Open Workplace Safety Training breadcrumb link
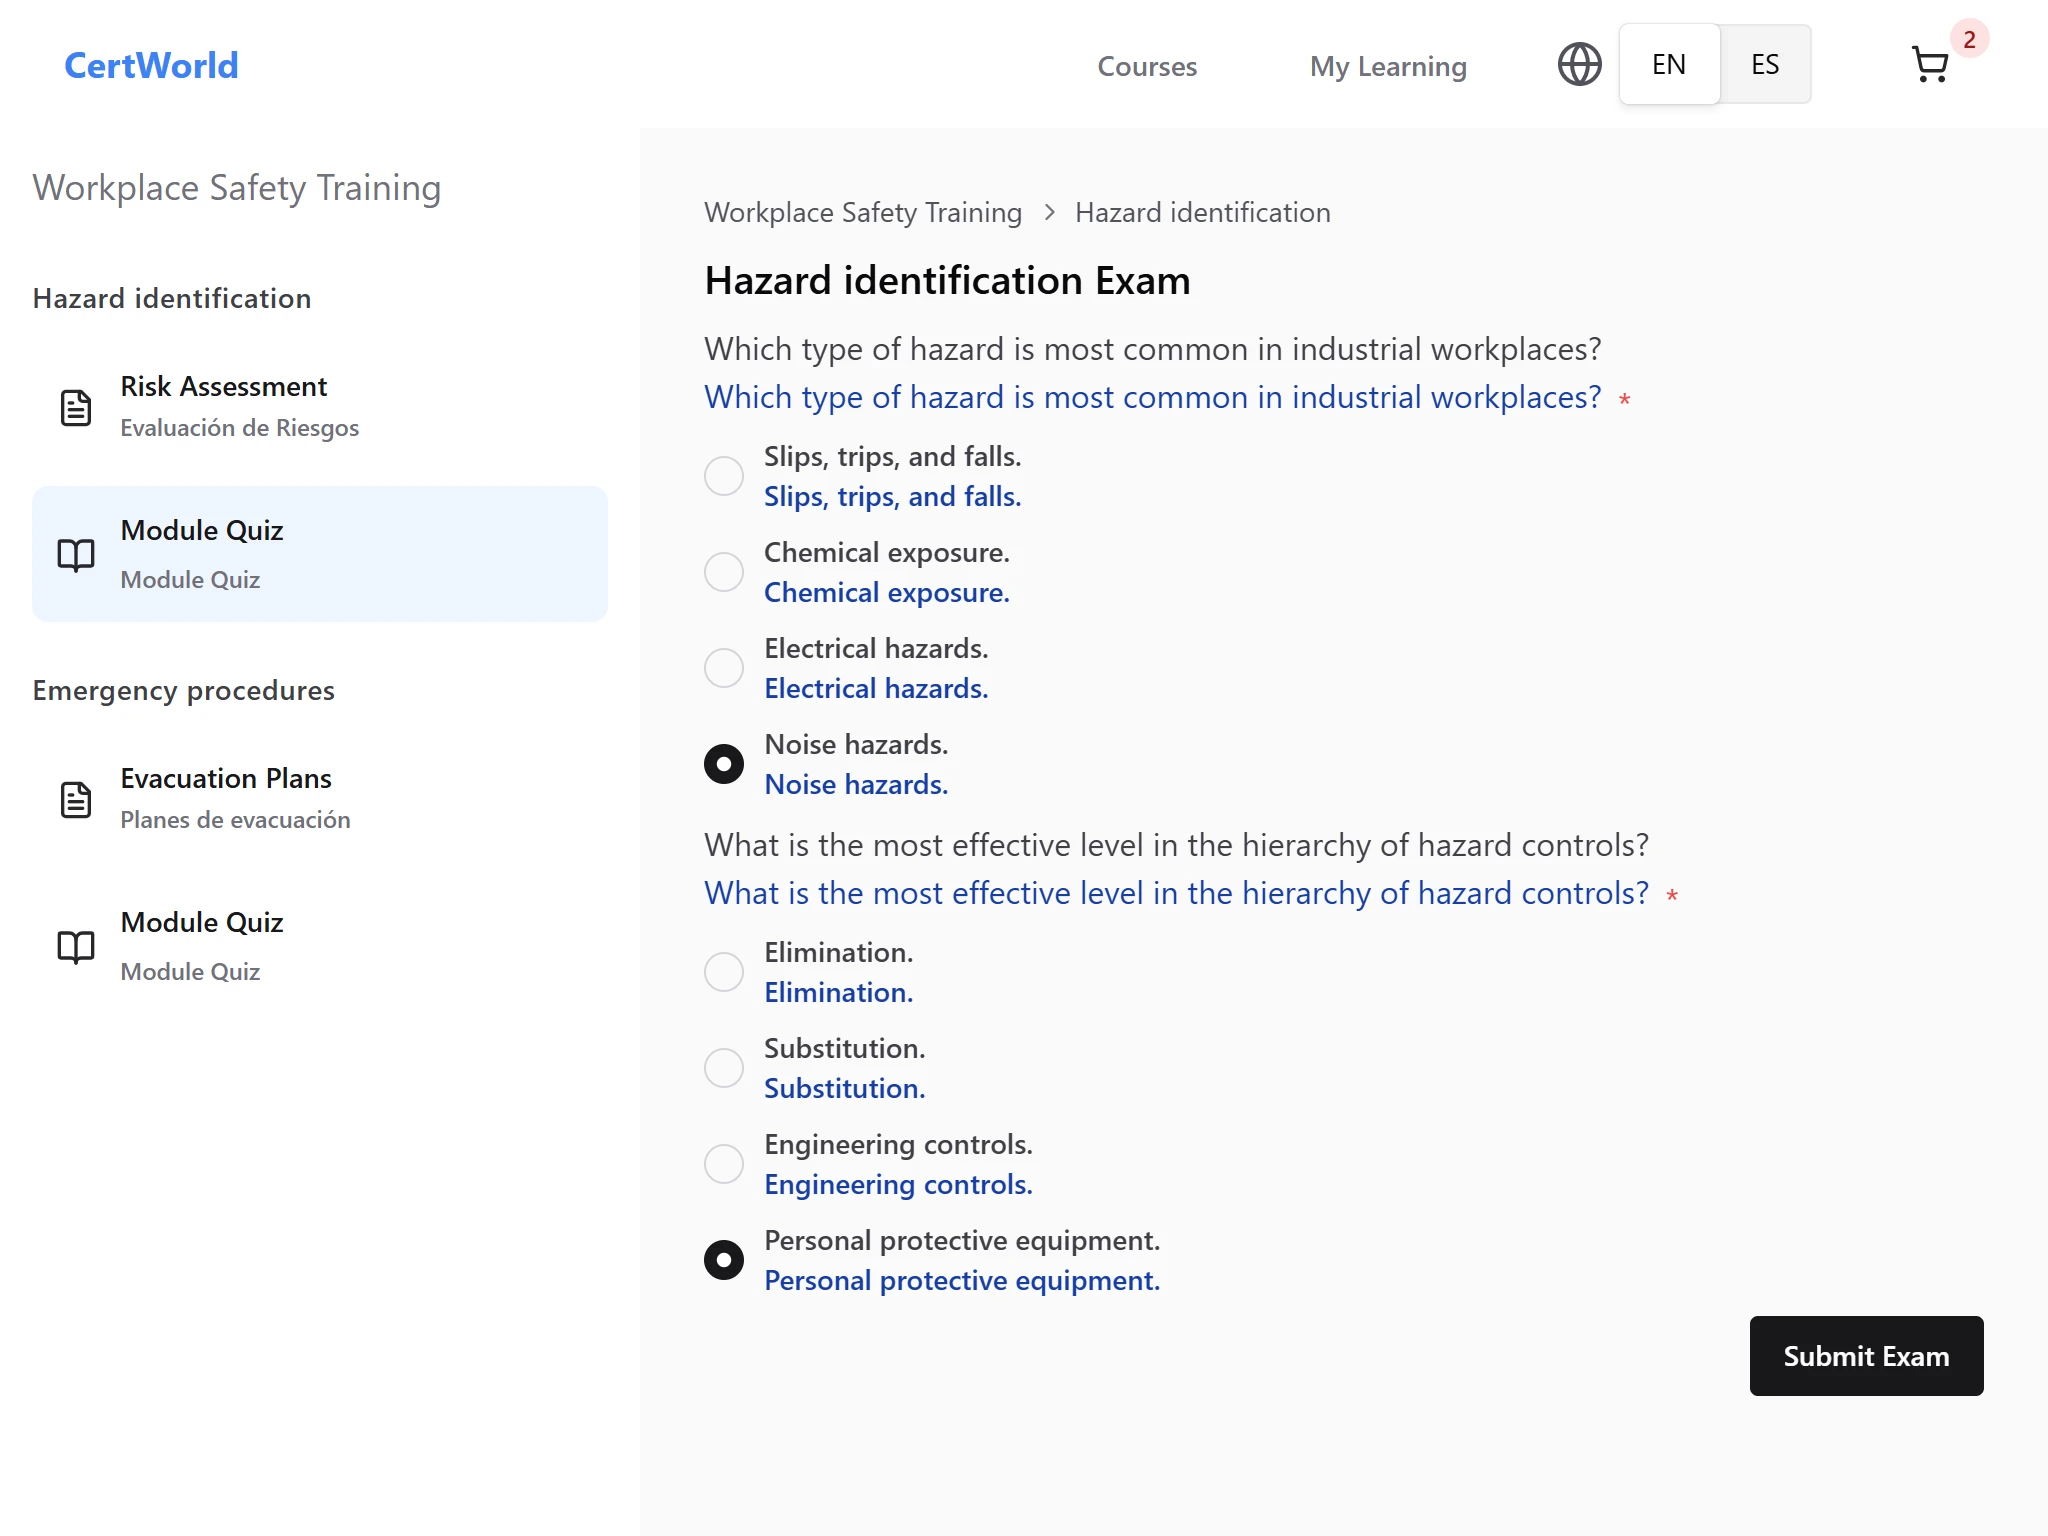The height and width of the screenshot is (1536, 2048). pos(862,213)
